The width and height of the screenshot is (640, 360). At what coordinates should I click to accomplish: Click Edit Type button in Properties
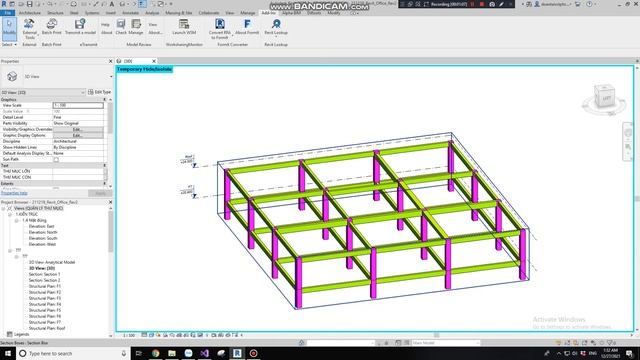coord(100,92)
